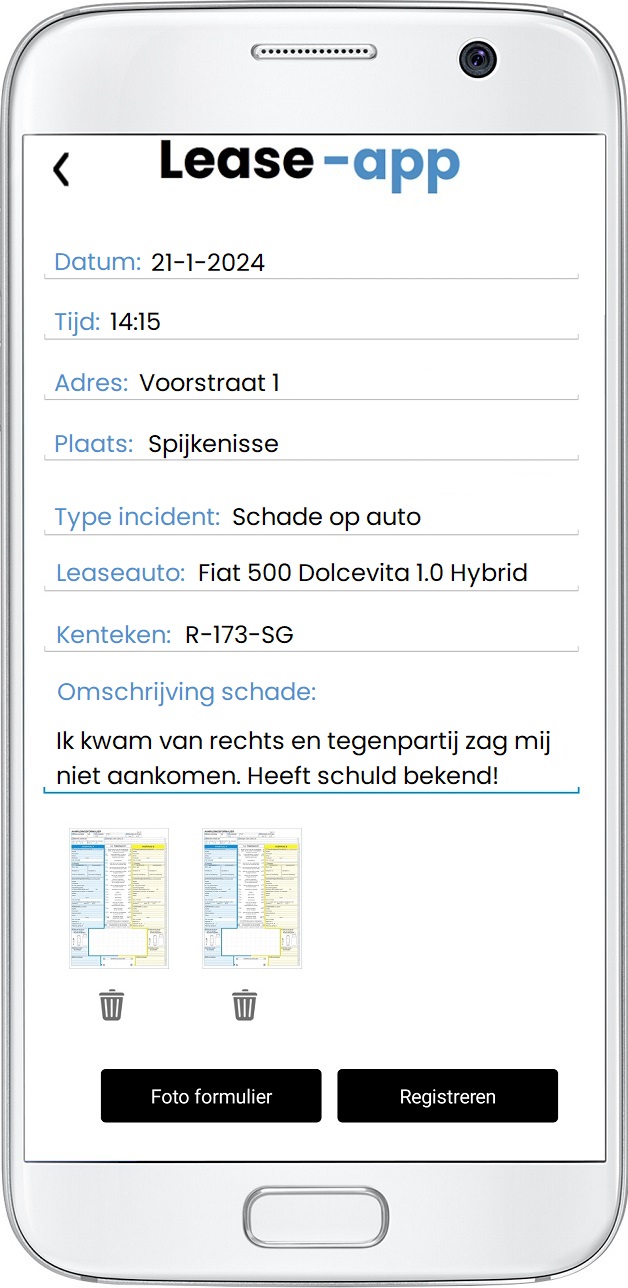
Task: Tap the Lease-app logo title
Action: 309,162
